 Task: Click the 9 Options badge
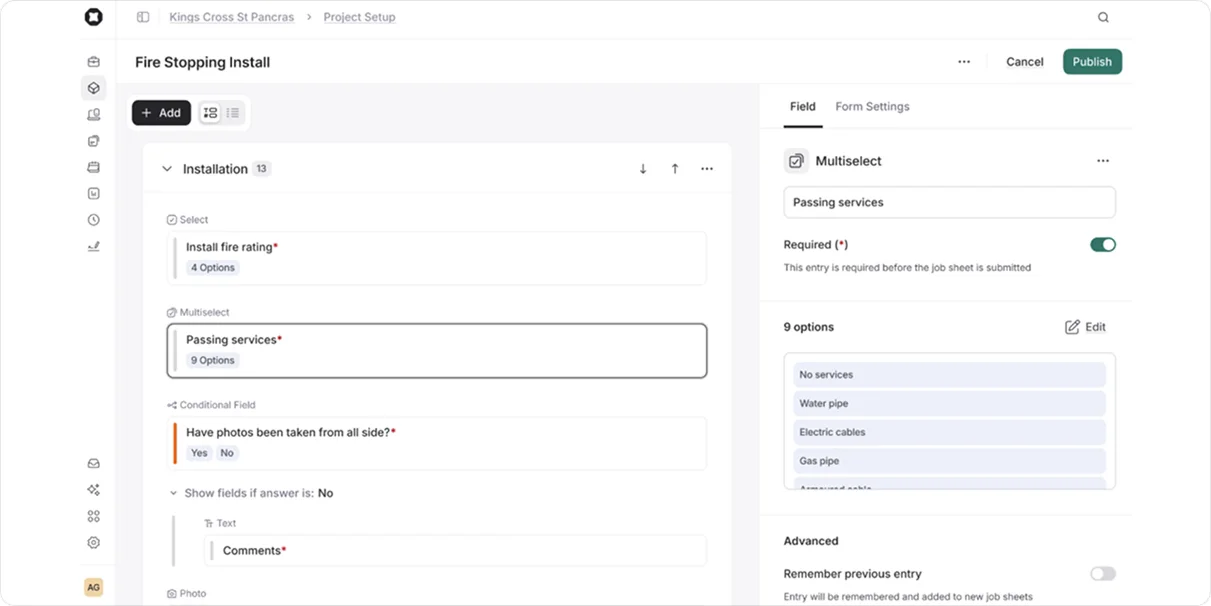(x=213, y=360)
